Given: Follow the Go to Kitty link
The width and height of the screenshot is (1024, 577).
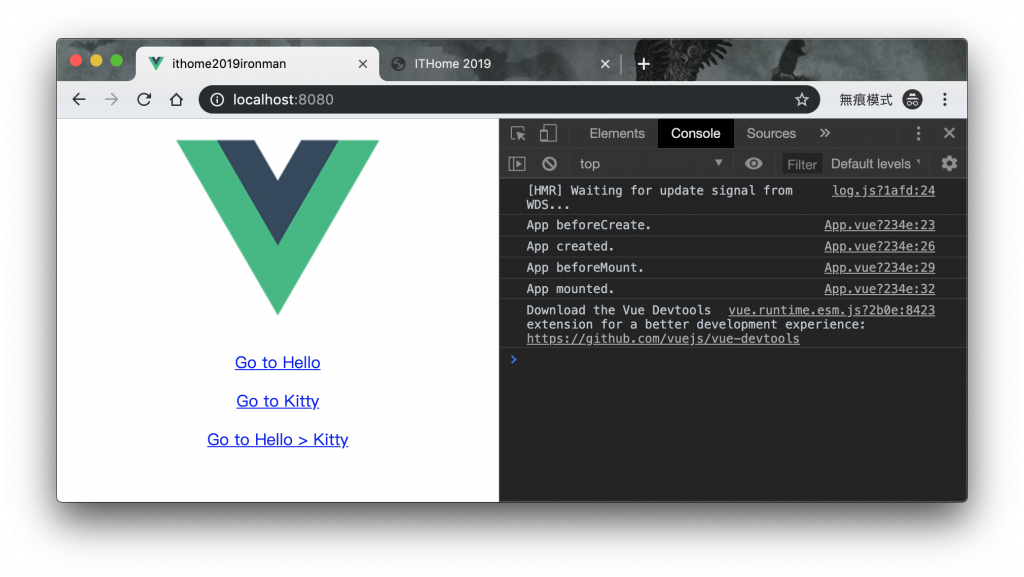Looking at the screenshot, I should [278, 401].
